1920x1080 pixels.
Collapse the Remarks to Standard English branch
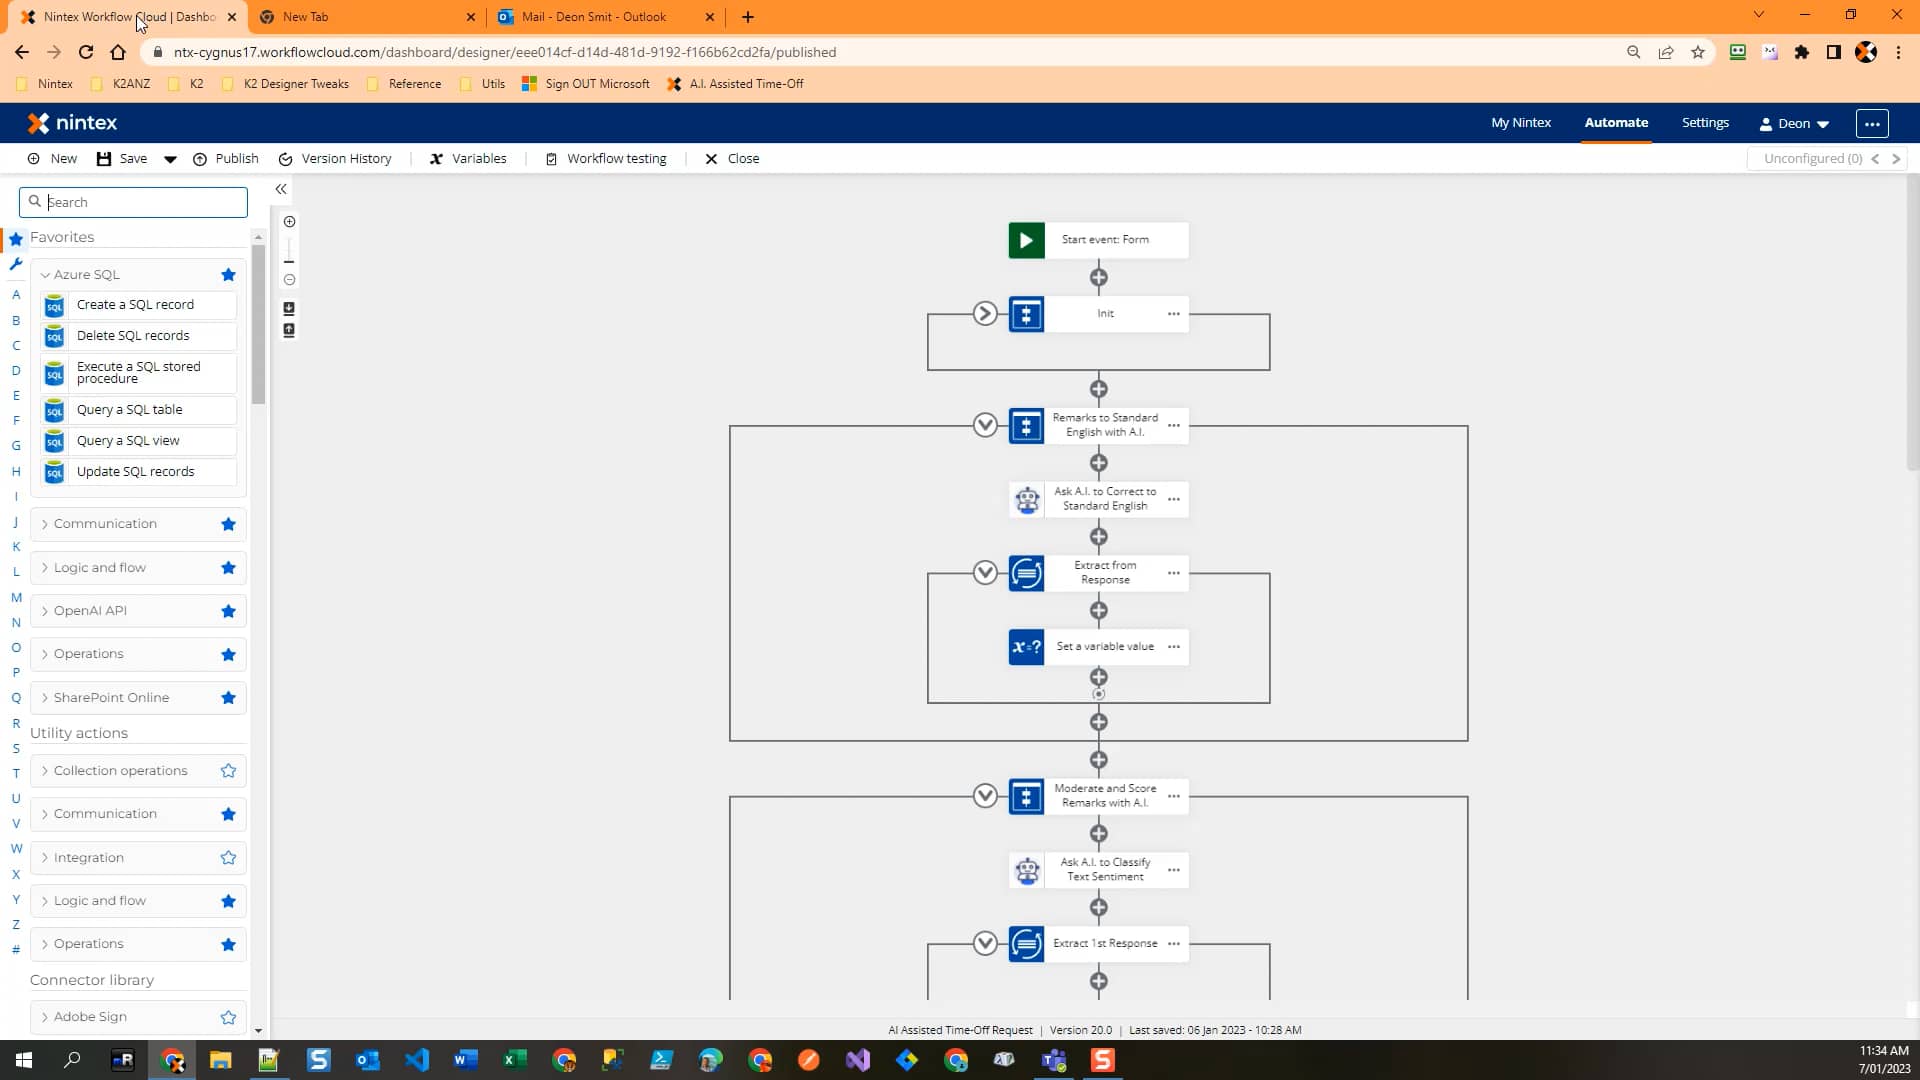coord(985,425)
